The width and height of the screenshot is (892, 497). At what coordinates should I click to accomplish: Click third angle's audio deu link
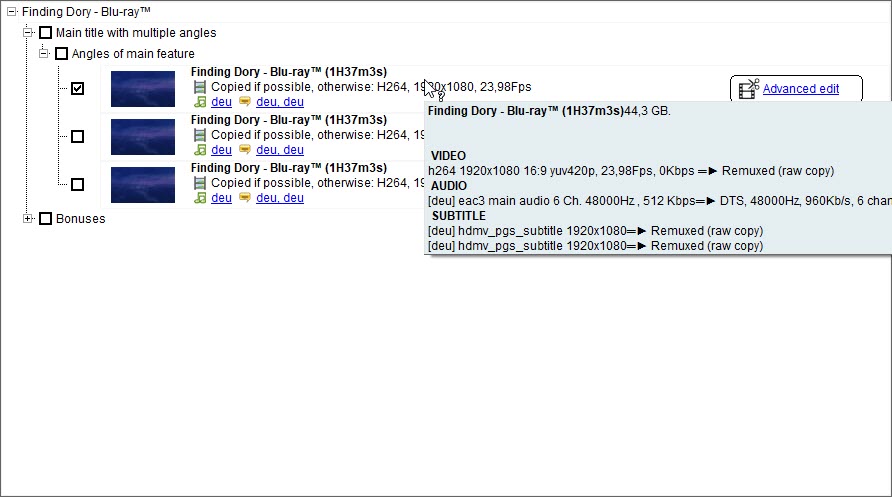(x=221, y=197)
